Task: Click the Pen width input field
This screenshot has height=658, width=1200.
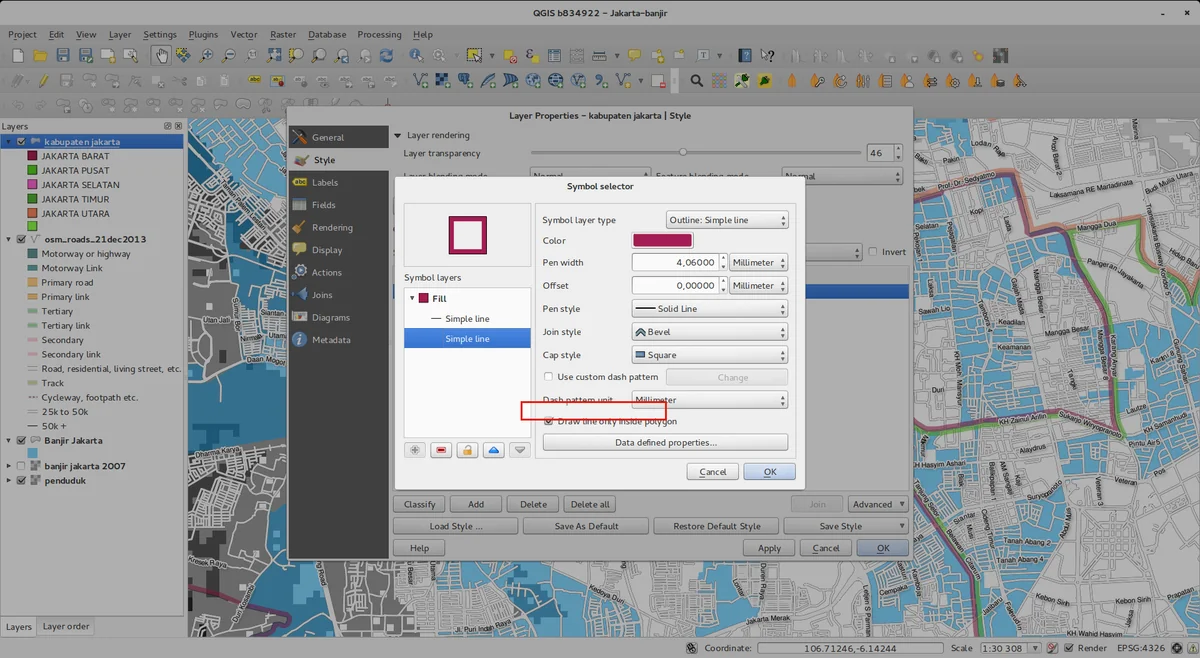Action: pos(677,263)
